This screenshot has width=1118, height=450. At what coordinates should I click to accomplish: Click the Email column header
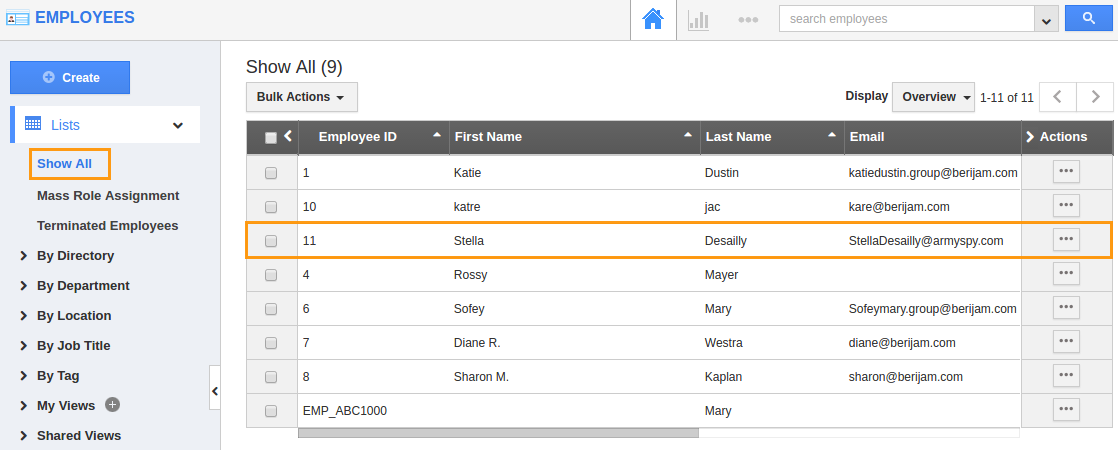[x=866, y=137]
